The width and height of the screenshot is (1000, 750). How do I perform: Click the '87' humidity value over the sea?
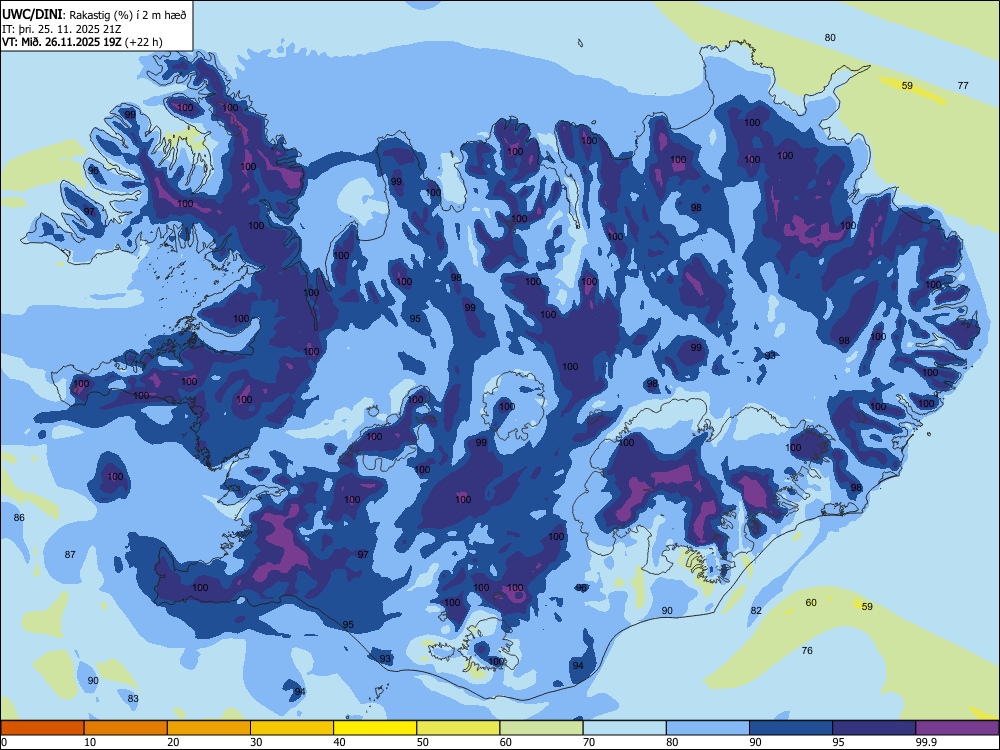coord(70,554)
